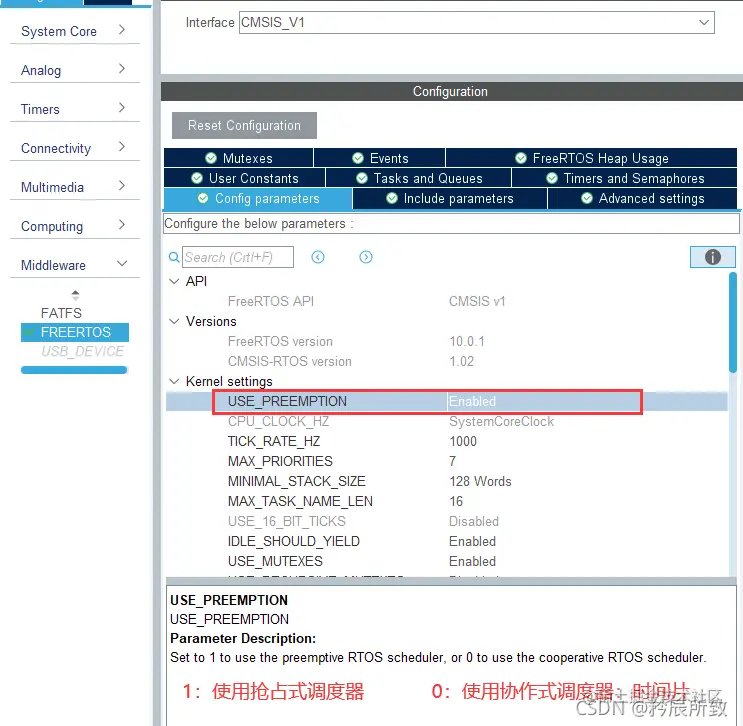Click the MAX_TASK_NAME_LEN value 16
The height and width of the screenshot is (726, 743).
coord(456,501)
